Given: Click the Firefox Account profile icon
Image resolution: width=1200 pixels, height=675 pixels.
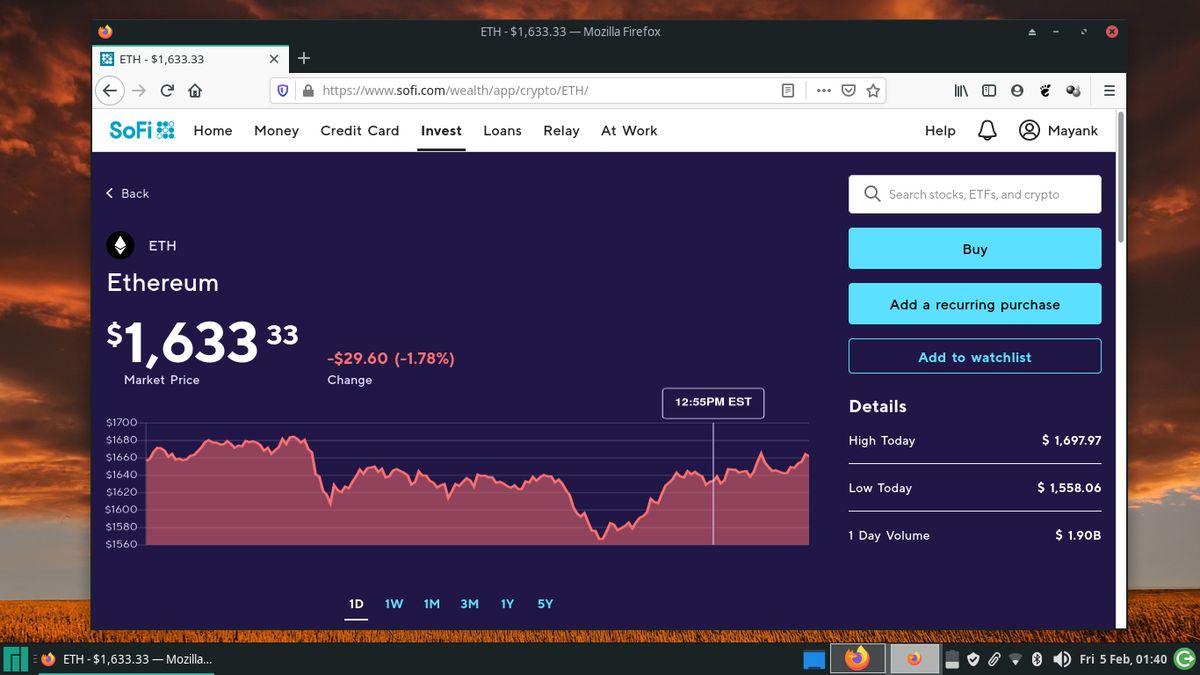Looking at the screenshot, I should tap(1017, 90).
